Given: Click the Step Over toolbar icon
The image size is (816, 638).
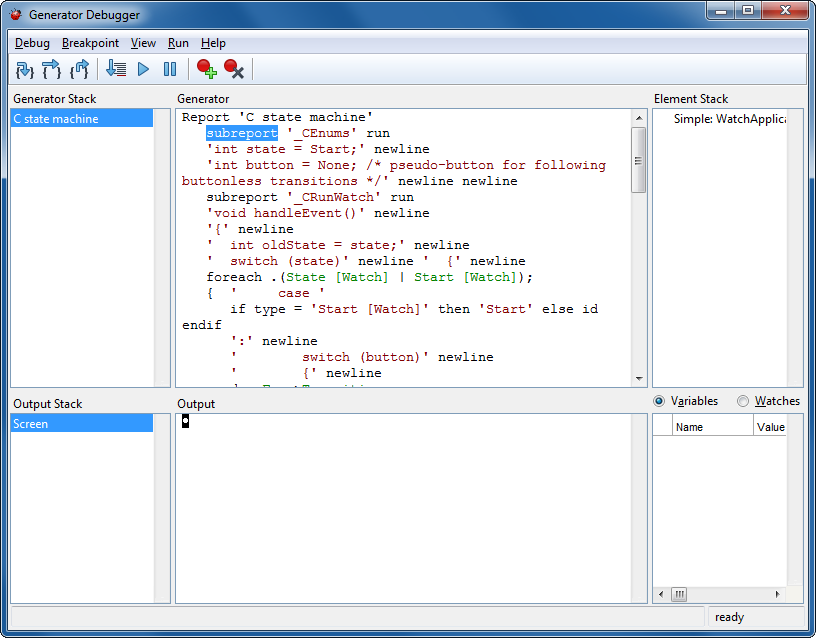Looking at the screenshot, I should tap(51, 69).
